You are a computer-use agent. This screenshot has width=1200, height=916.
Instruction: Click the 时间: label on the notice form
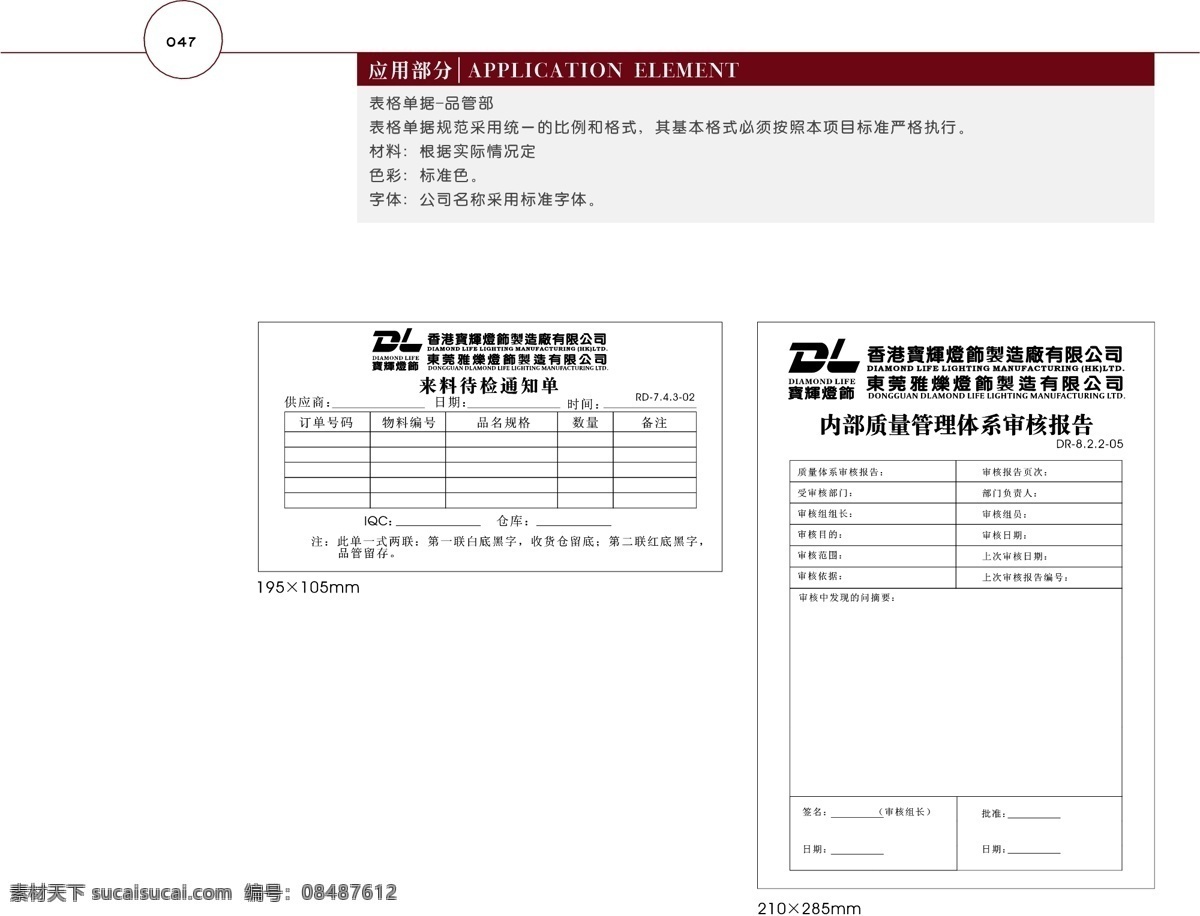583,403
